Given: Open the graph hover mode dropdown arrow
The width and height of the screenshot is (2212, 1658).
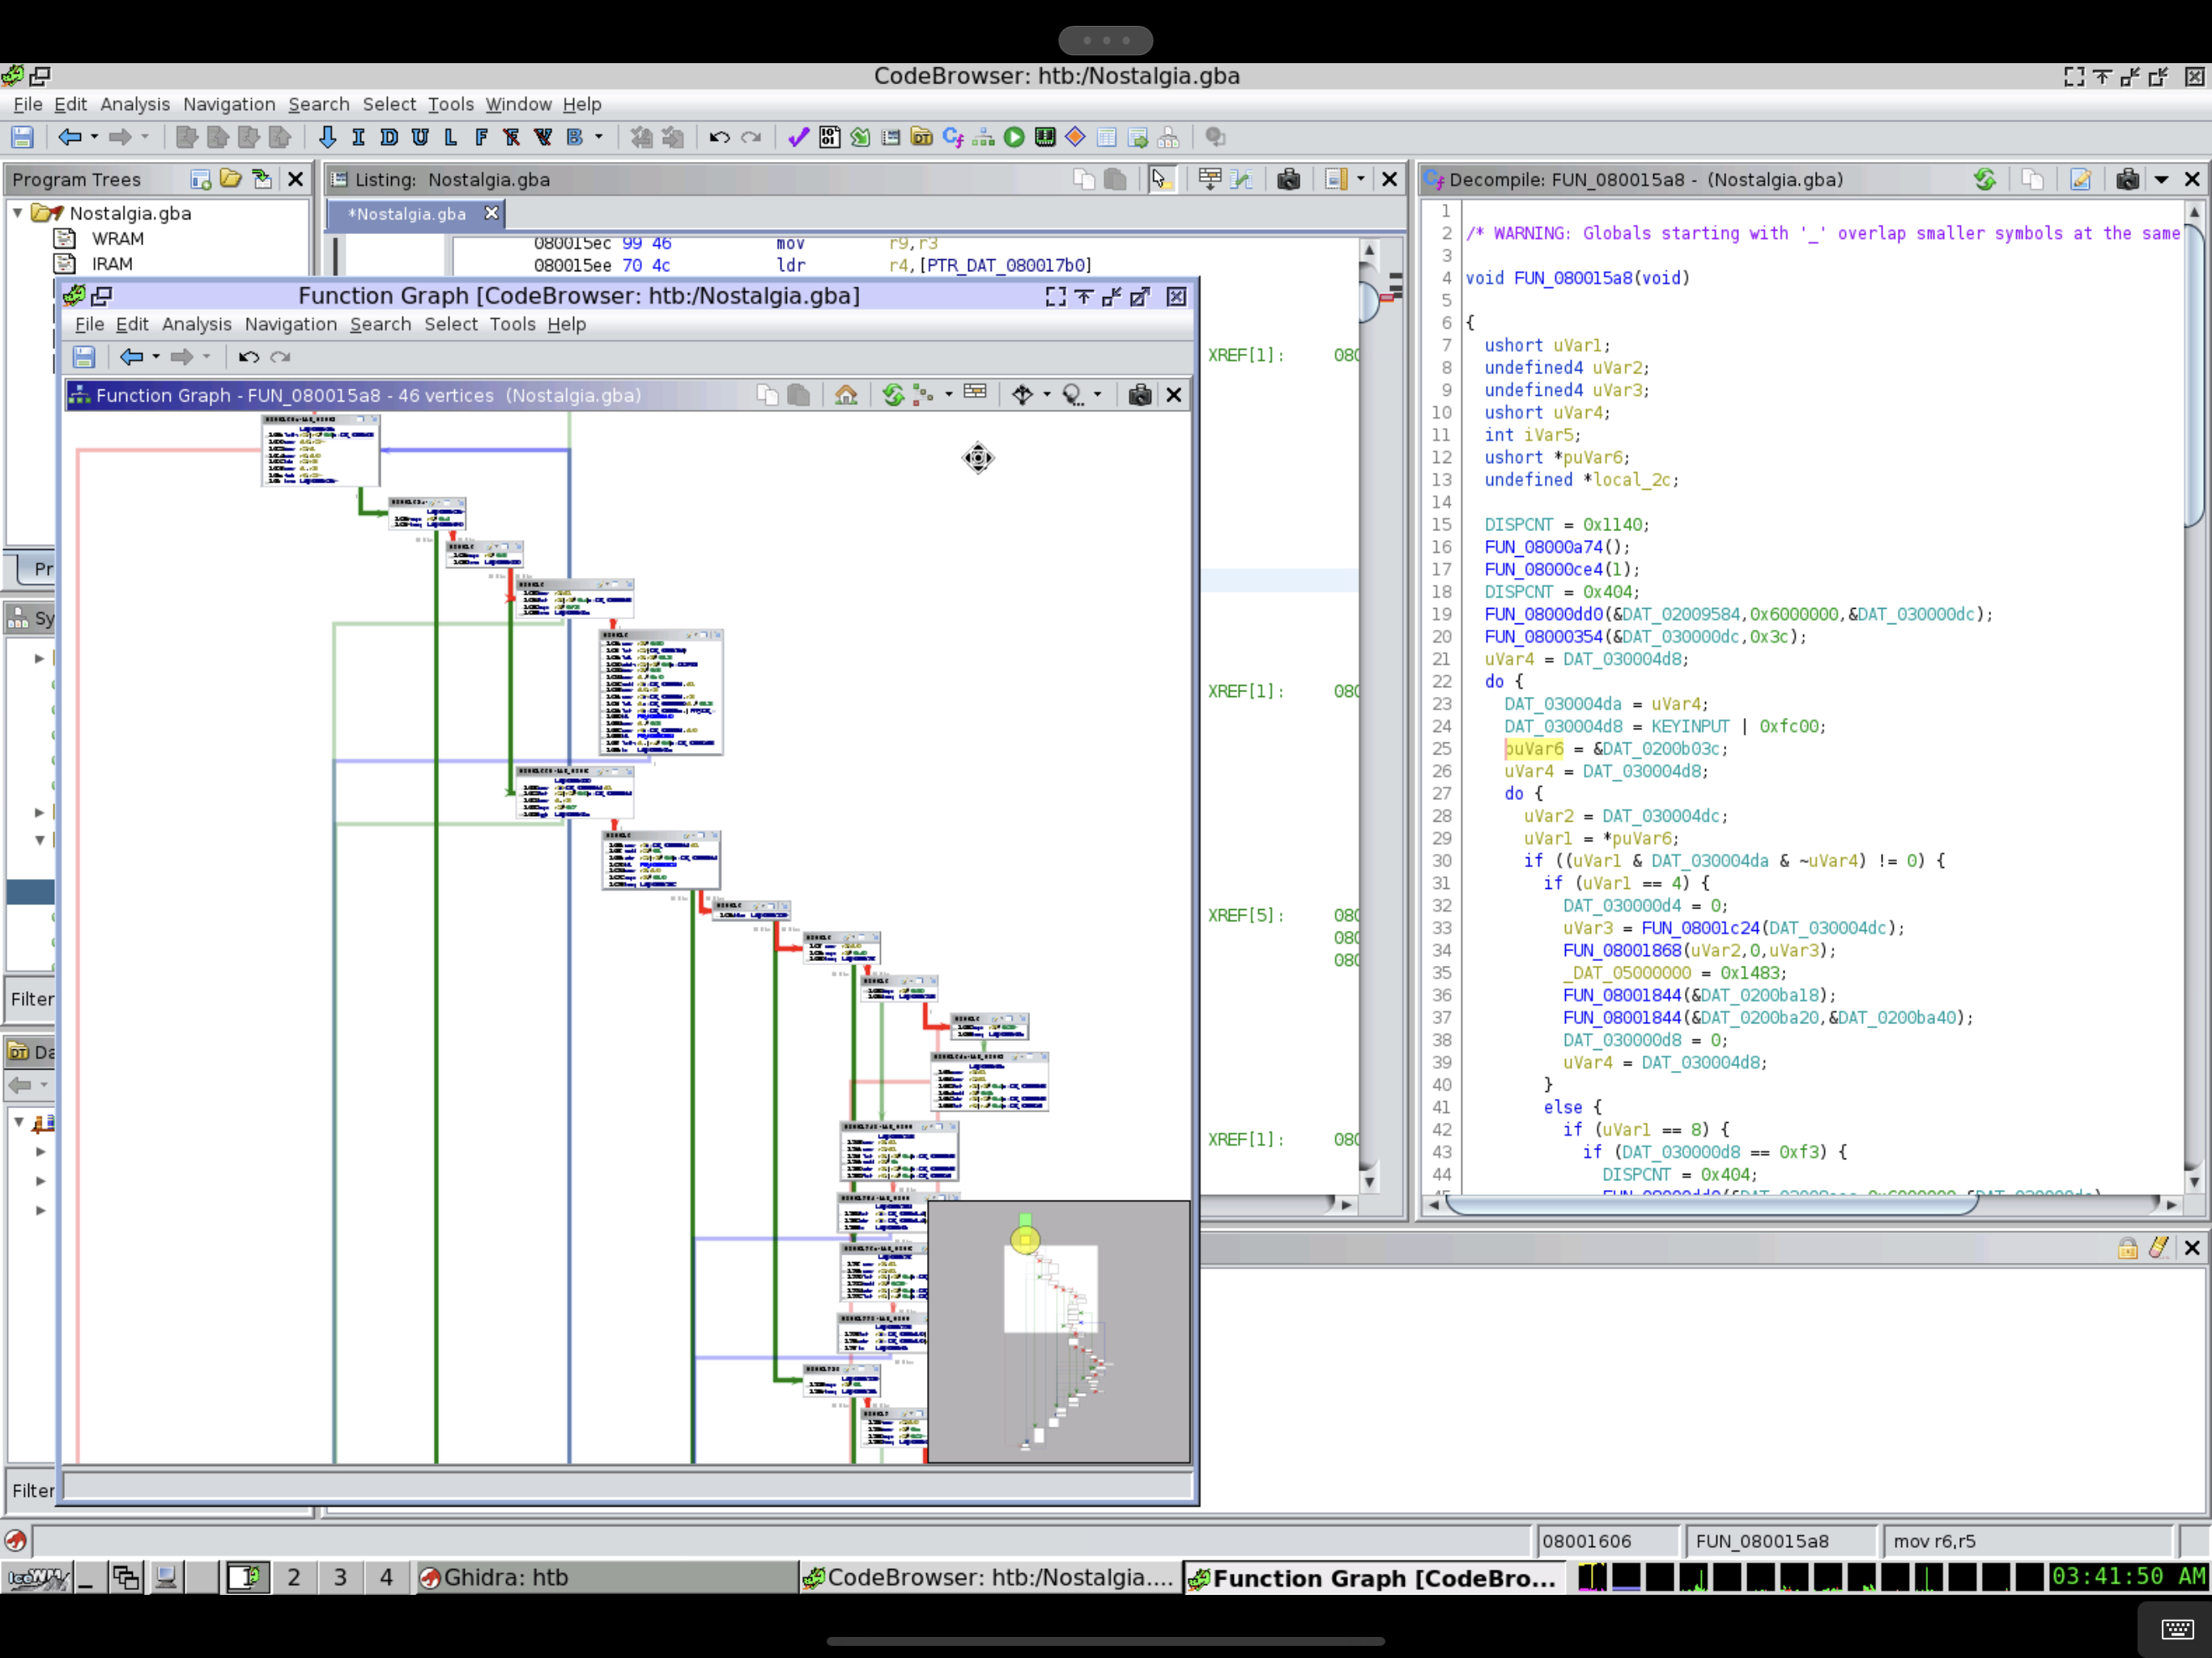Looking at the screenshot, I should click(x=1098, y=395).
